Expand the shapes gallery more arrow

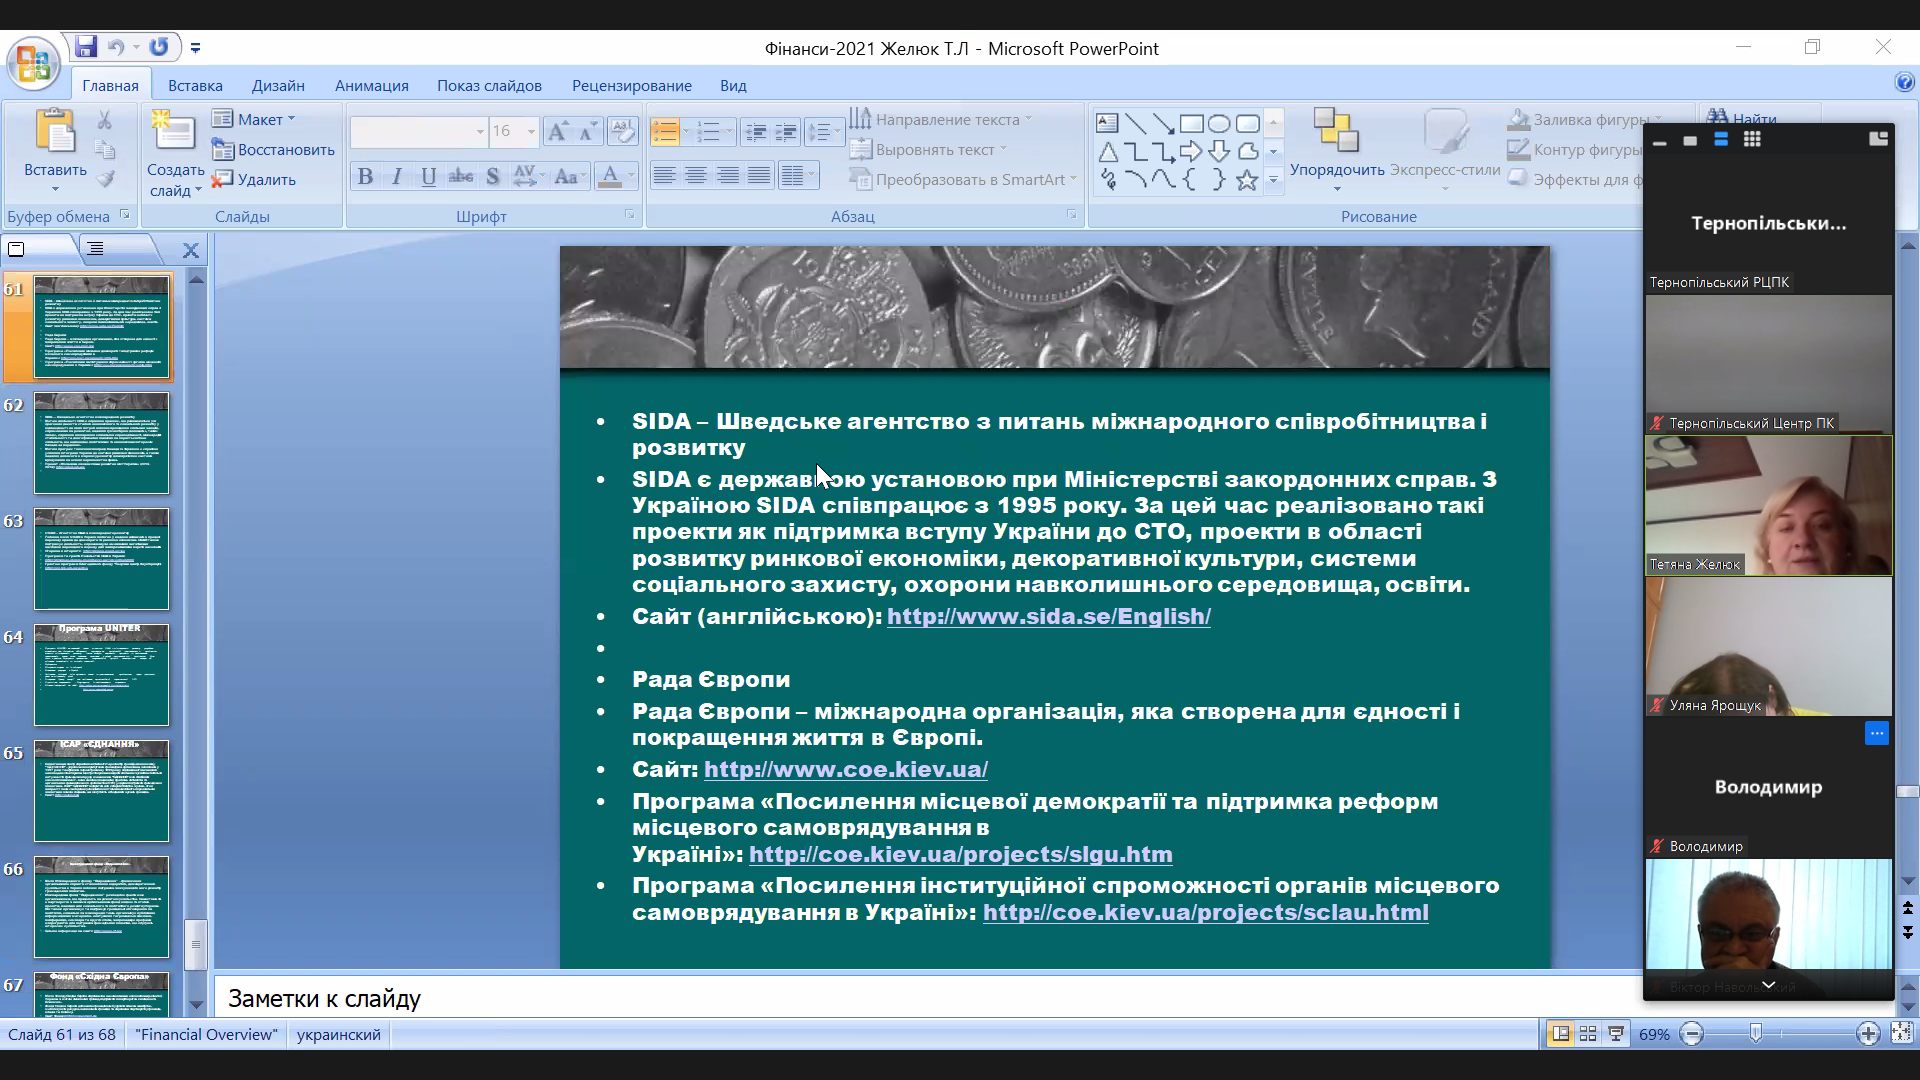(x=1273, y=180)
